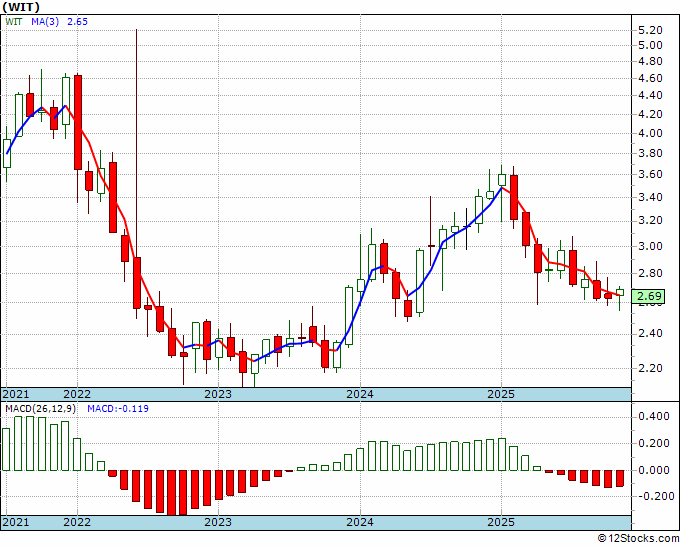The height and width of the screenshot is (546, 680).
Task: Click 2023 on the price chart timeline
Action: coord(218,394)
